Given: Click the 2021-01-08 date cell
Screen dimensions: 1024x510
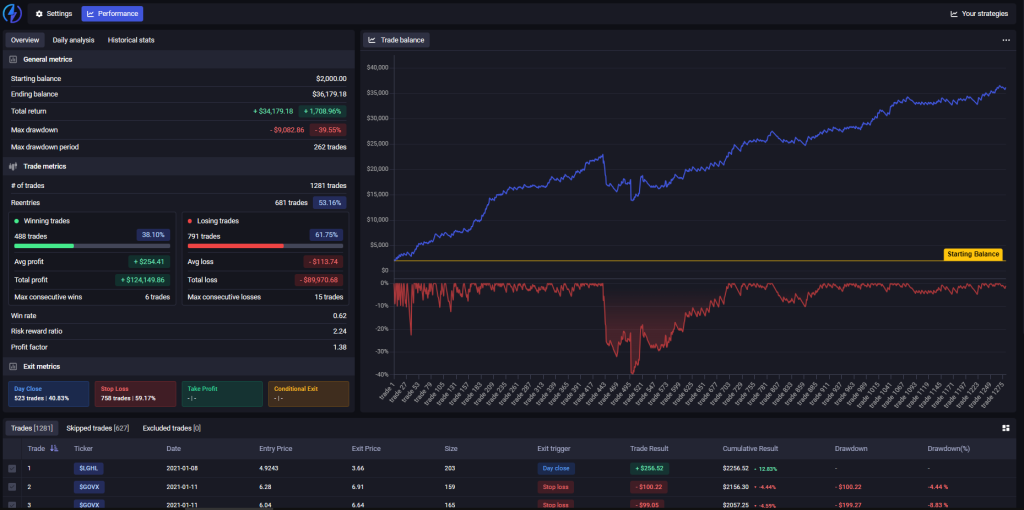Looking at the screenshot, I should [x=182, y=468].
